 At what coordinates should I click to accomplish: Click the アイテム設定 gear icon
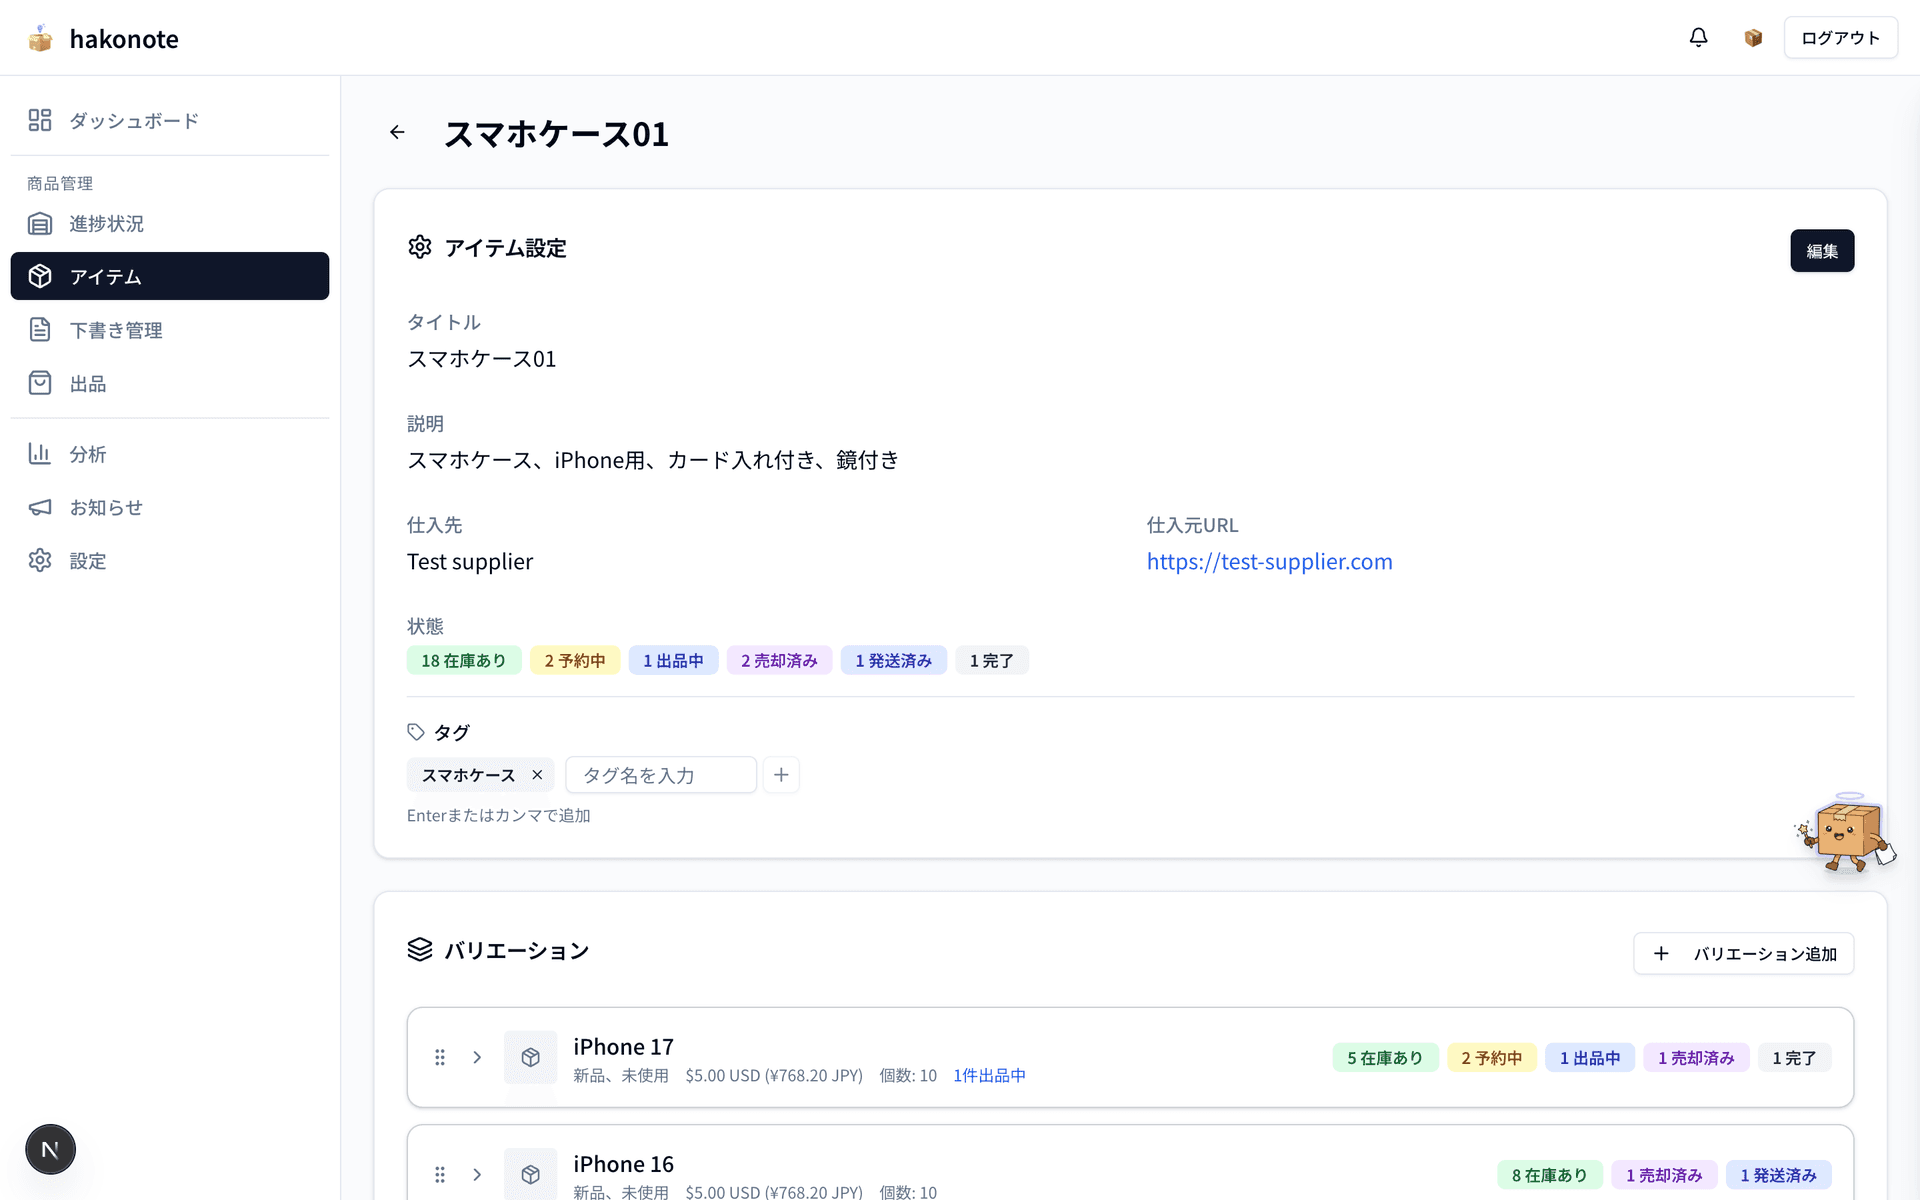pos(420,247)
